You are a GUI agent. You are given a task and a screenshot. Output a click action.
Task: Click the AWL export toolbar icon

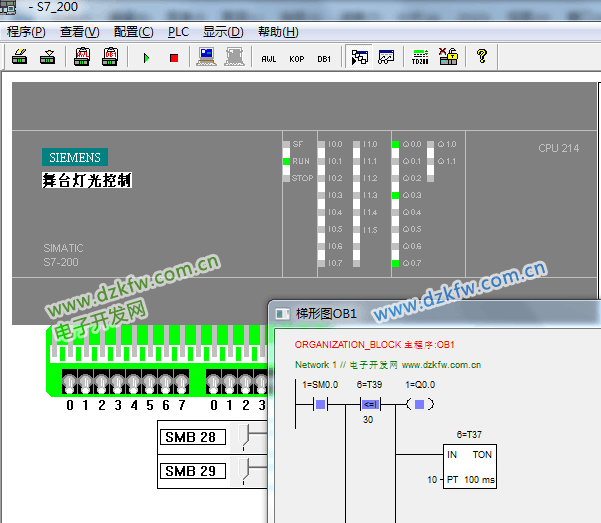tap(82, 57)
